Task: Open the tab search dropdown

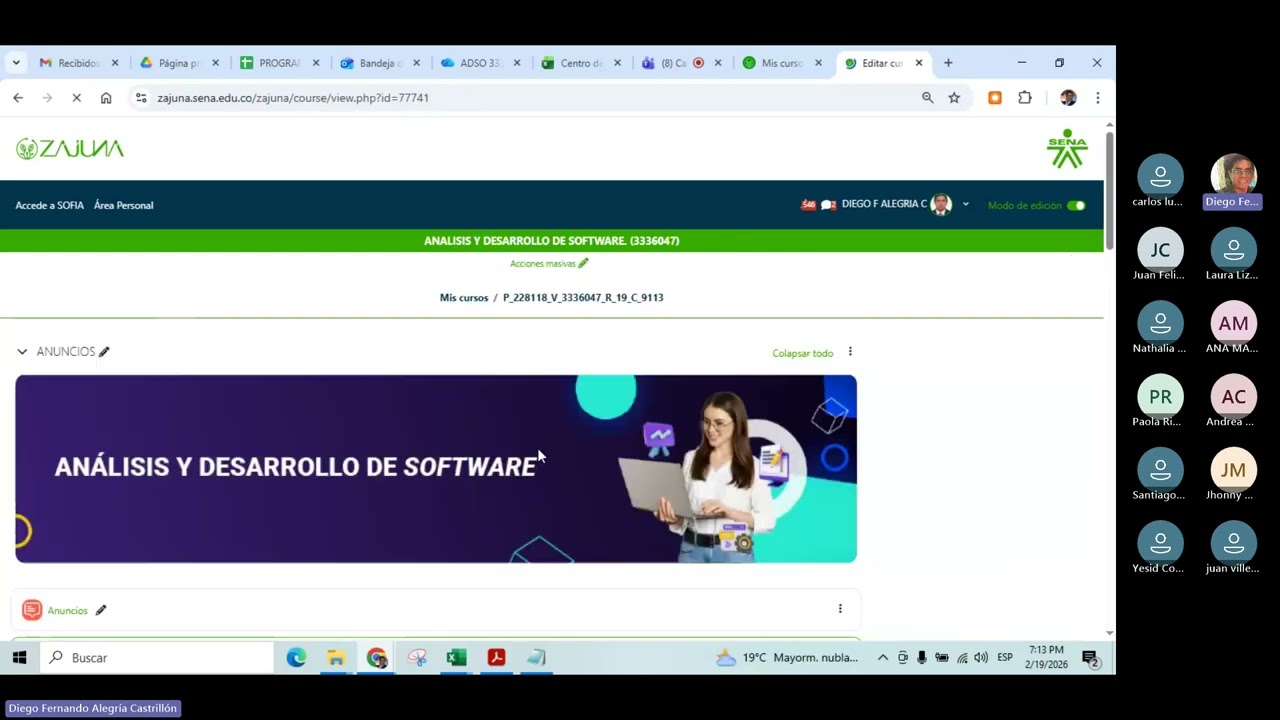Action: tap(16, 63)
